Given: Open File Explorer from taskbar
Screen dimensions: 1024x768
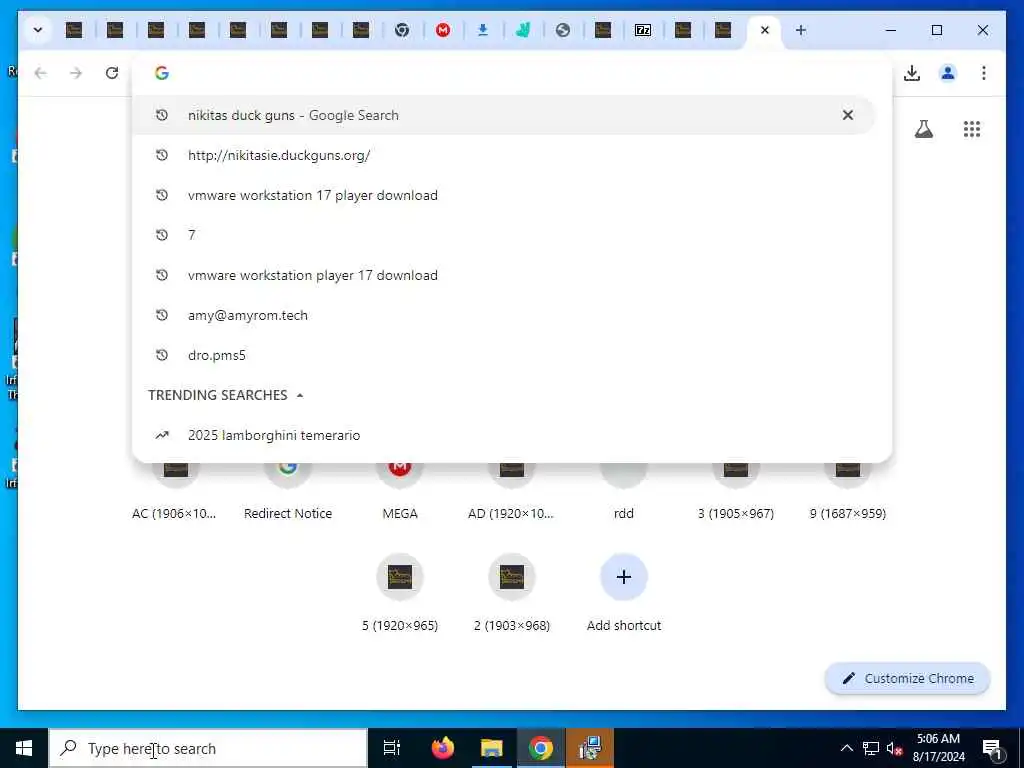Looking at the screenshot, I should [x=492, y=748].
